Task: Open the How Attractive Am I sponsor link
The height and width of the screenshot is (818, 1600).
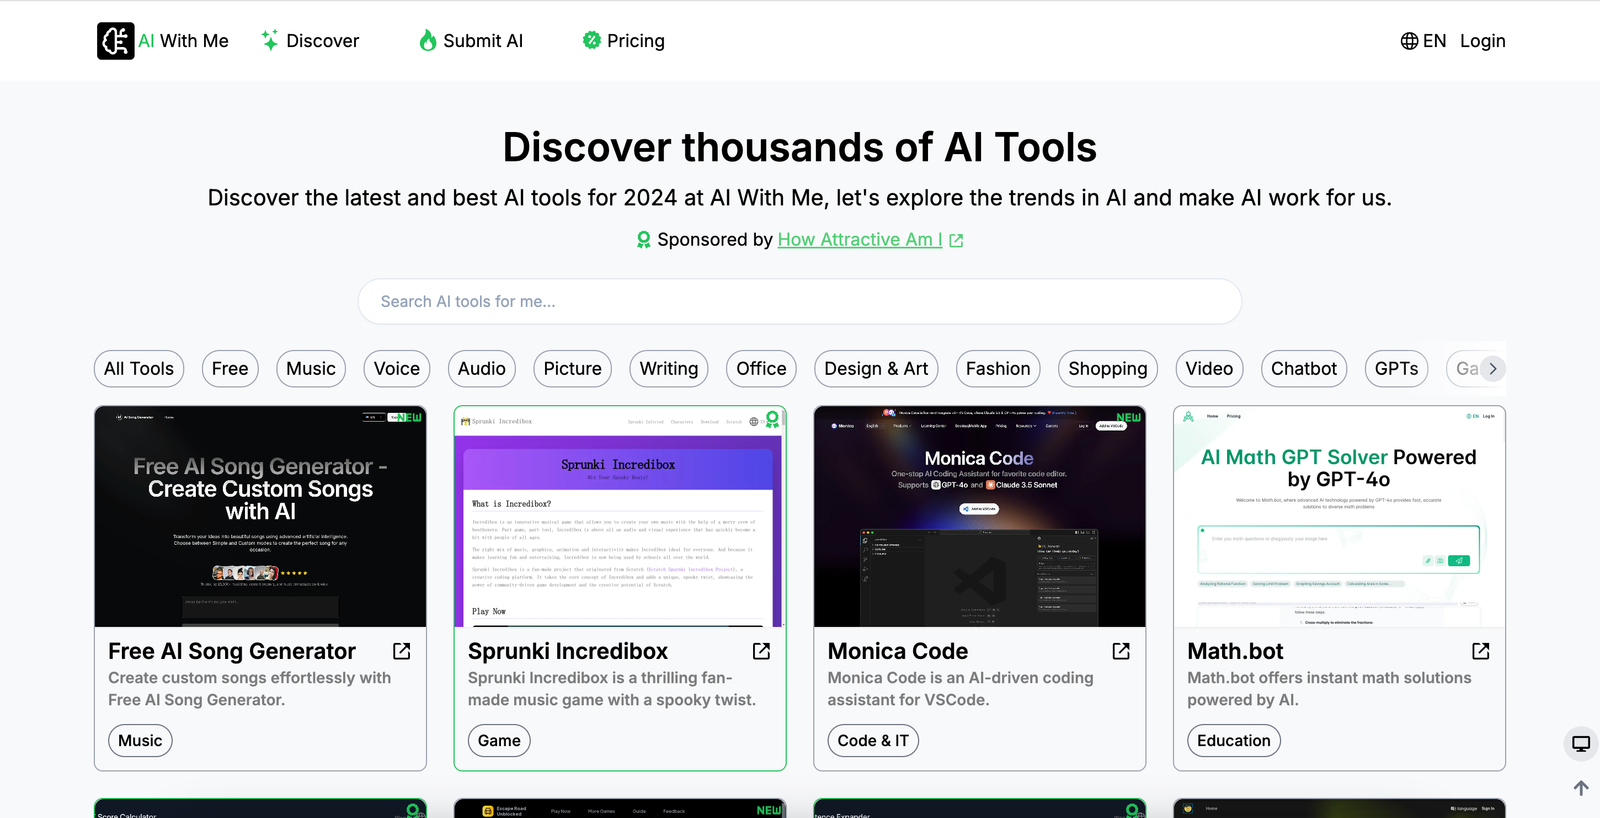Action: [860, 240]
